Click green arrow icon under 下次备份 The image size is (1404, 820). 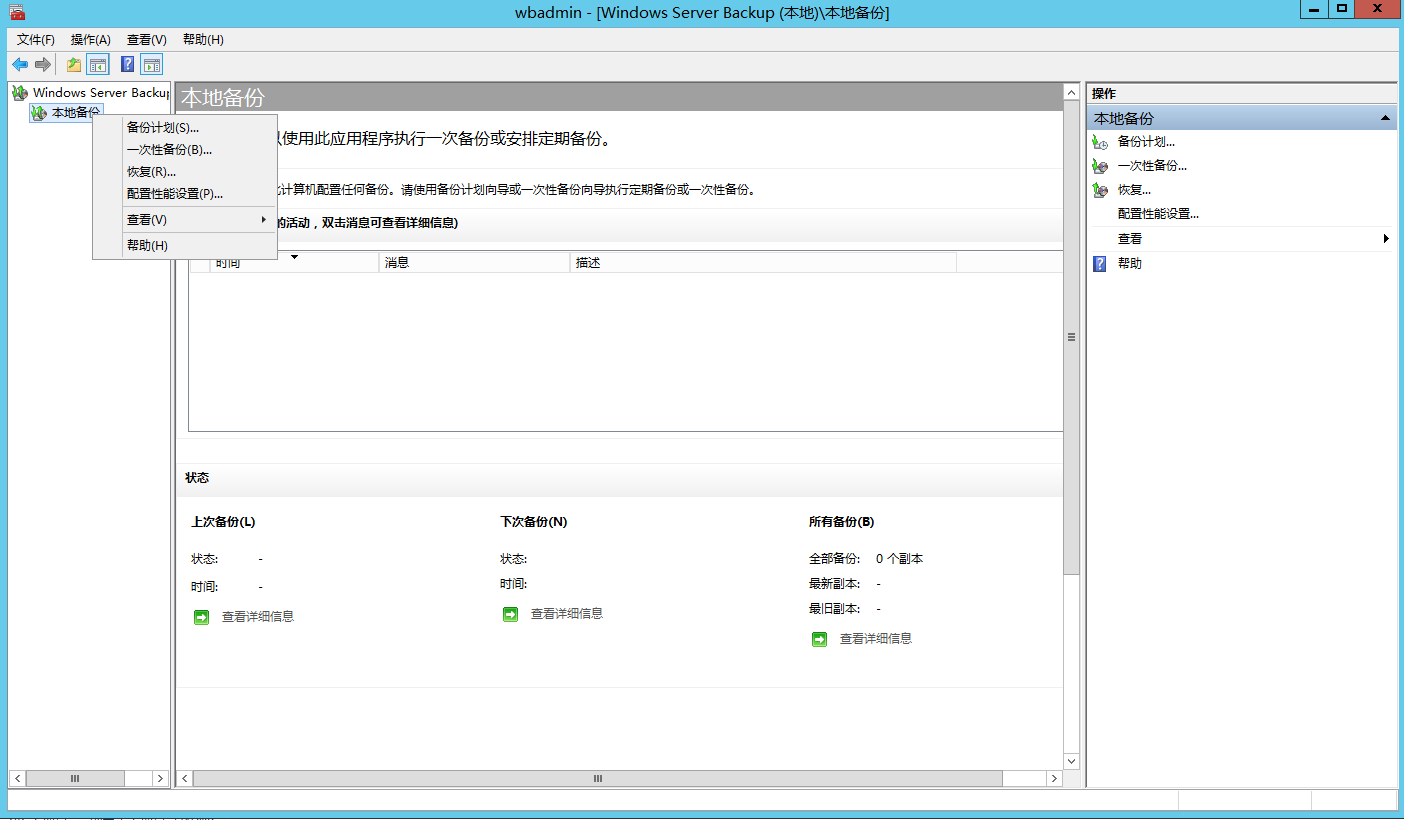(x=511, y=614)
